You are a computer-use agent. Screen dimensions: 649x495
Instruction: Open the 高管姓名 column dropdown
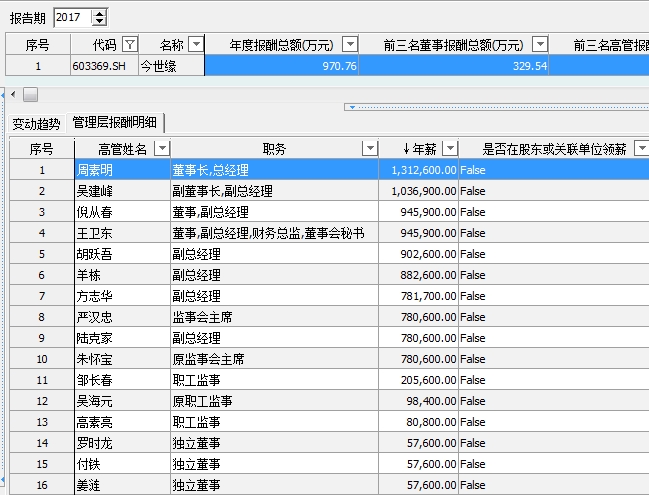click(162, 148)
